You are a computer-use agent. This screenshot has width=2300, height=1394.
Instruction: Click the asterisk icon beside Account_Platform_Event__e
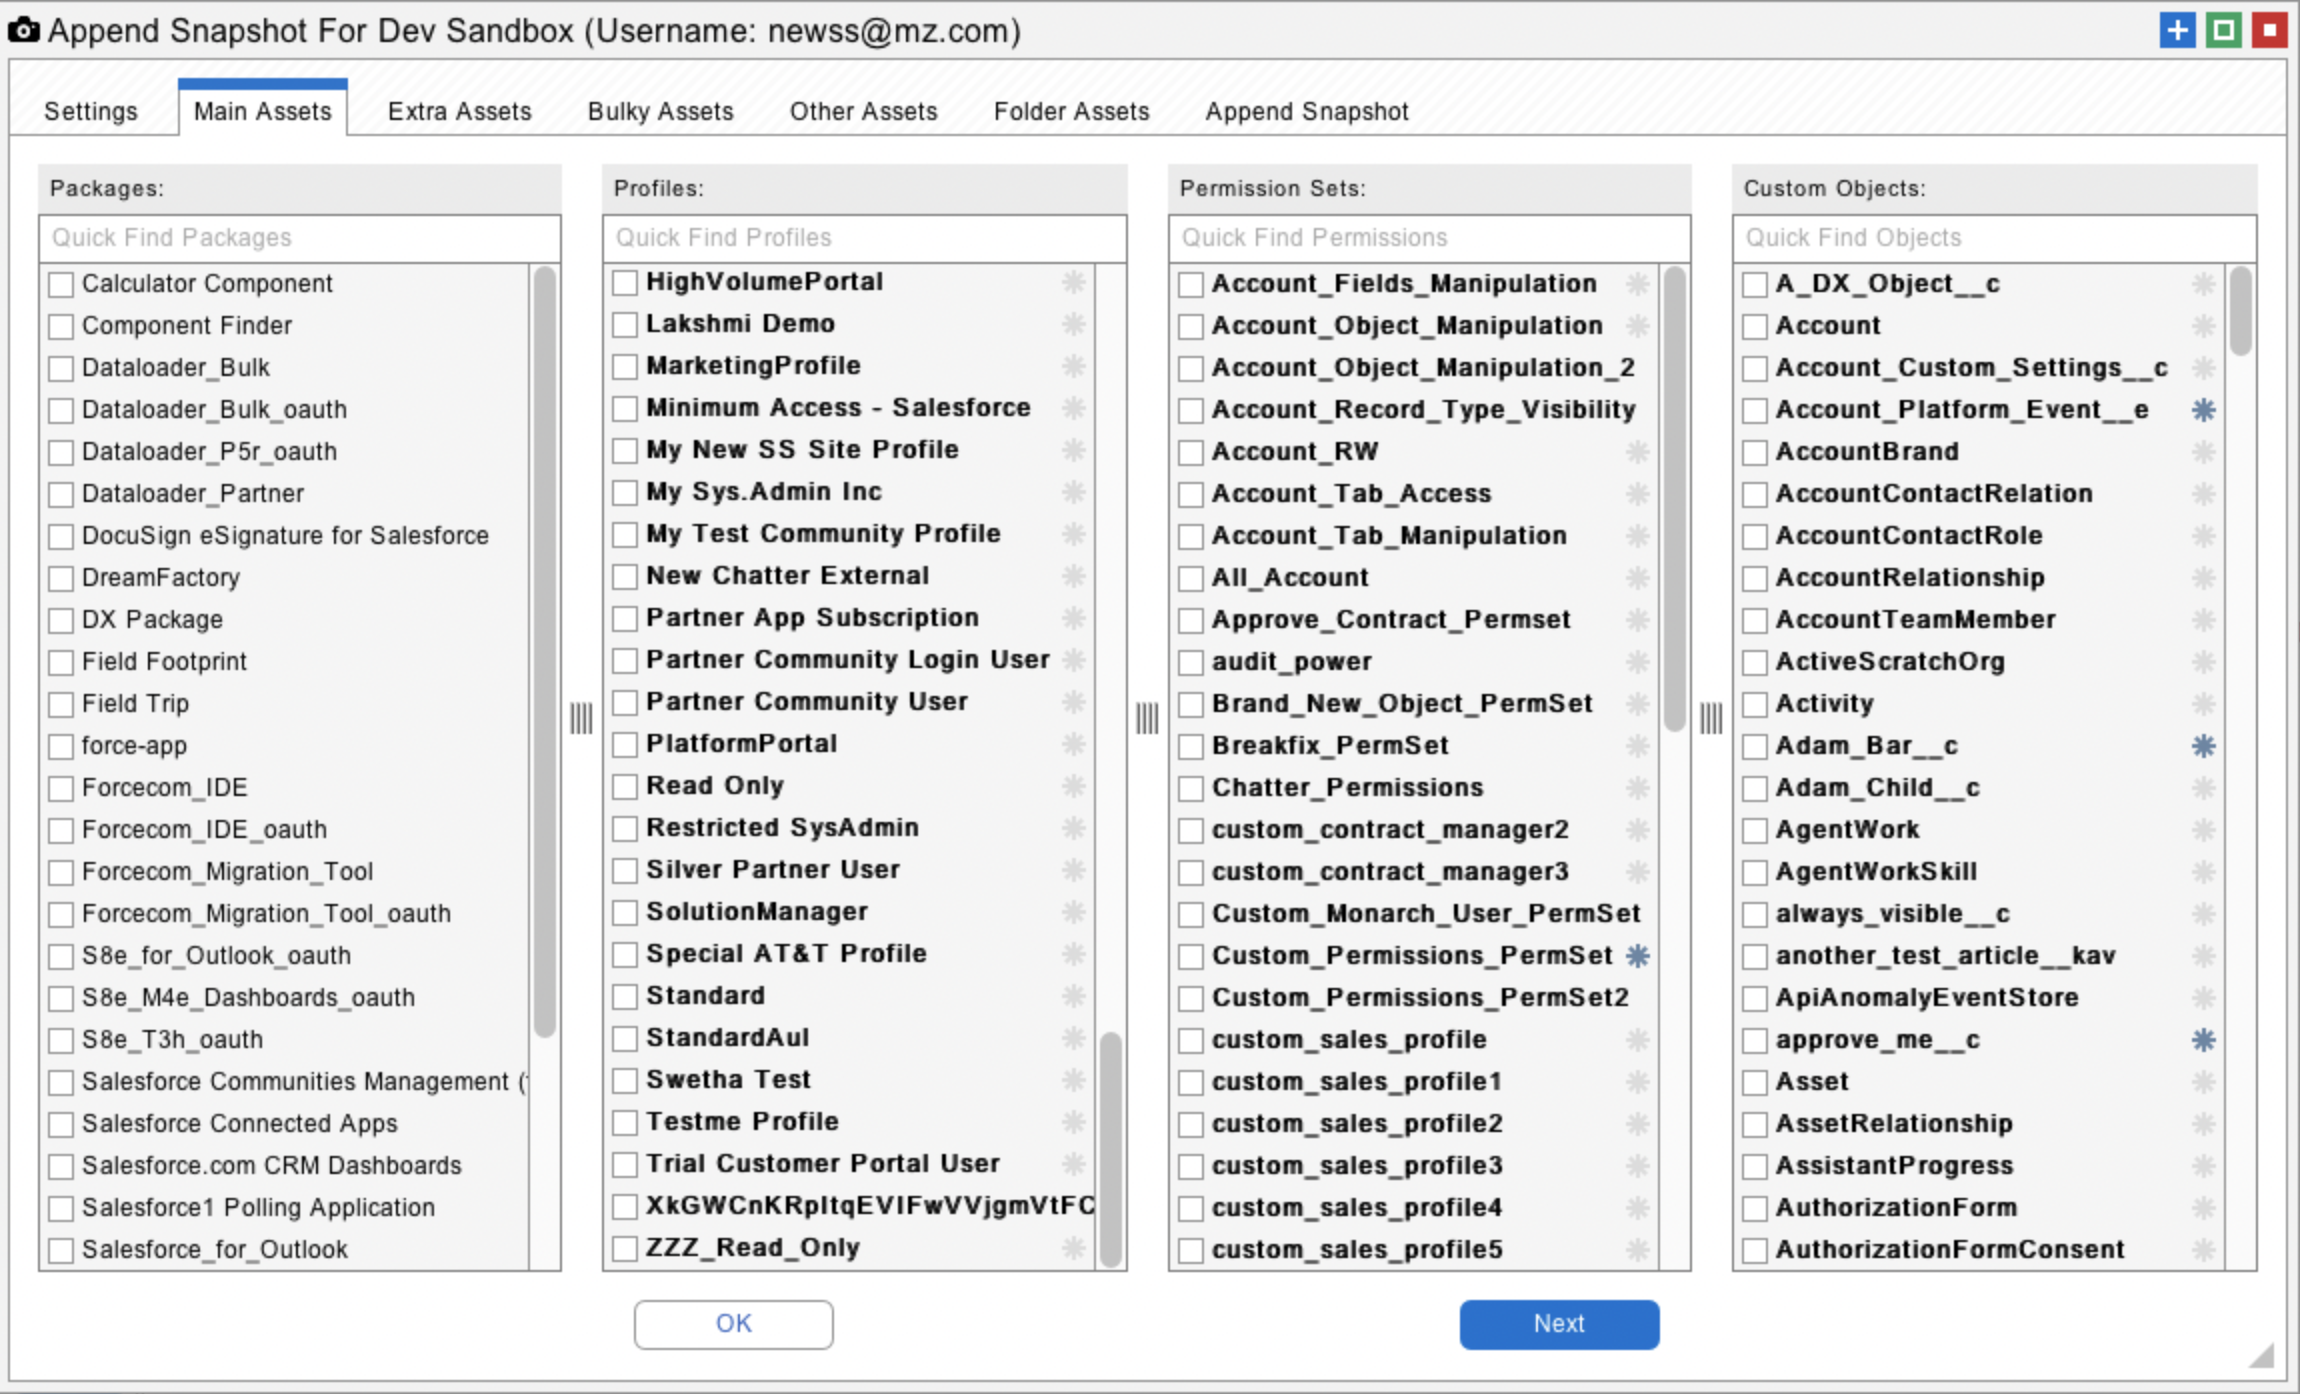(x=2203, y=410)
